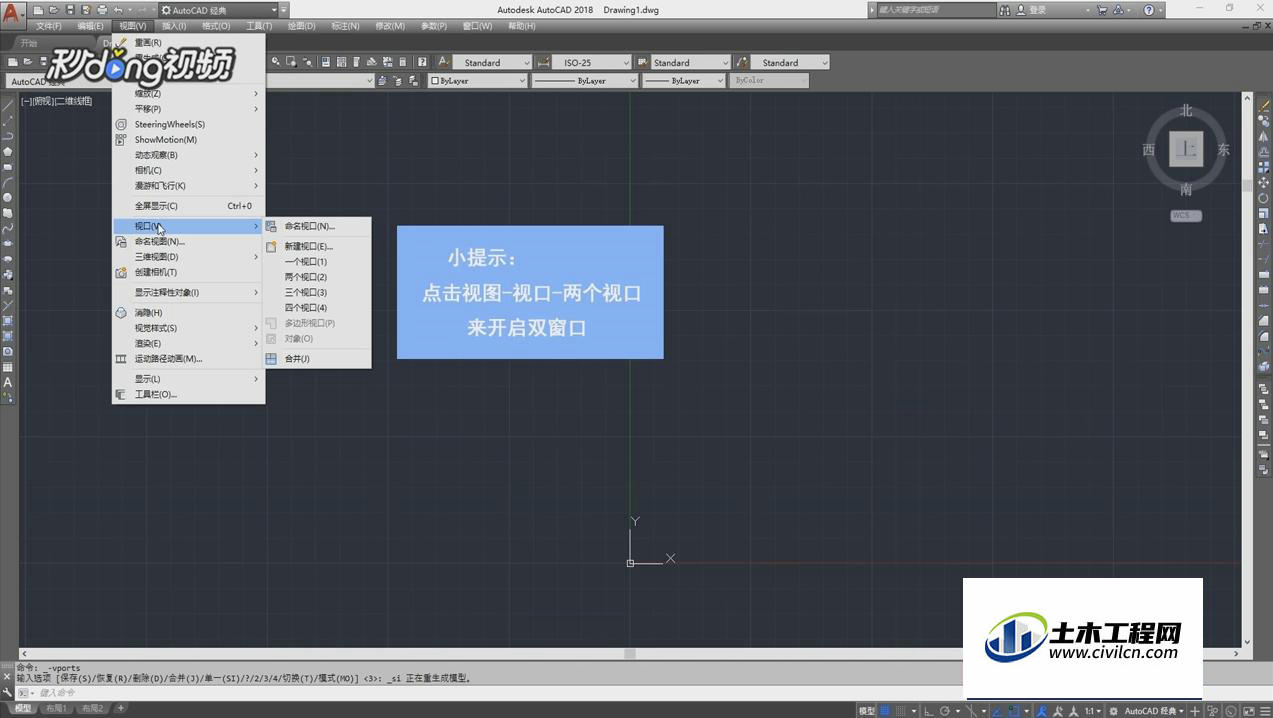
Task: Open 运动路径动画(M)... dialog
Action: pos(188,359)
